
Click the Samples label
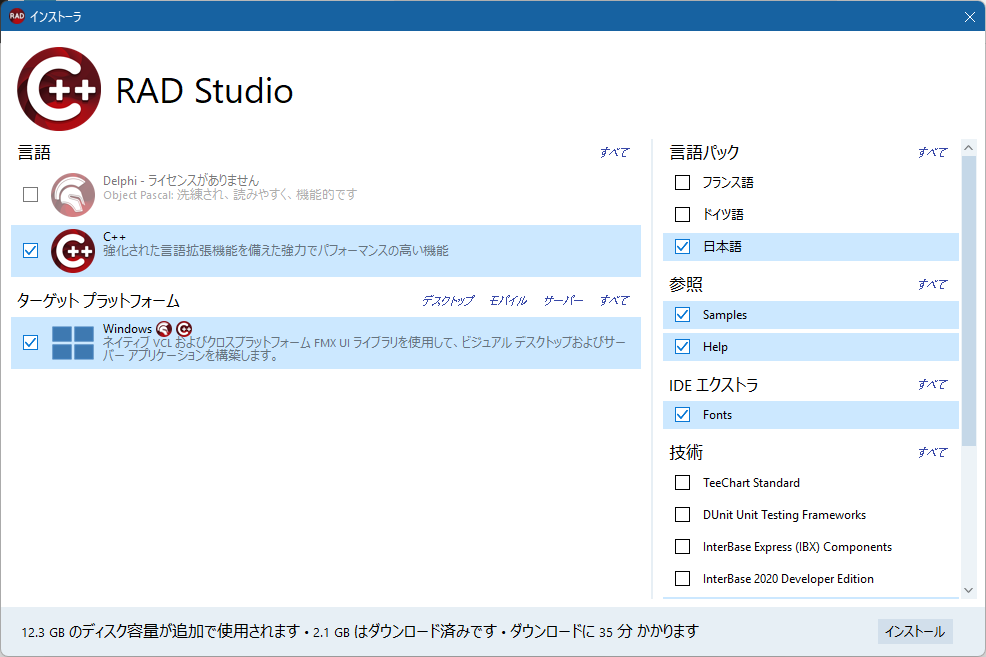[724, 314]
